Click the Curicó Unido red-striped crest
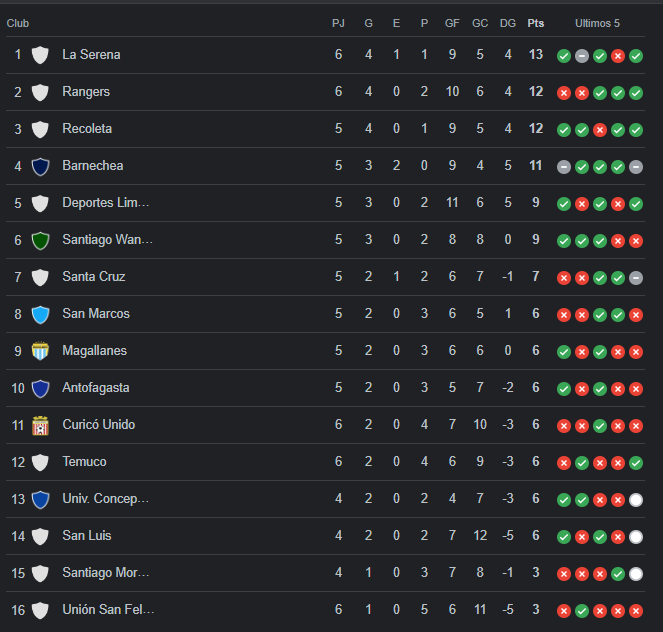This screenshot has width=663, height=632. point(40,425)
